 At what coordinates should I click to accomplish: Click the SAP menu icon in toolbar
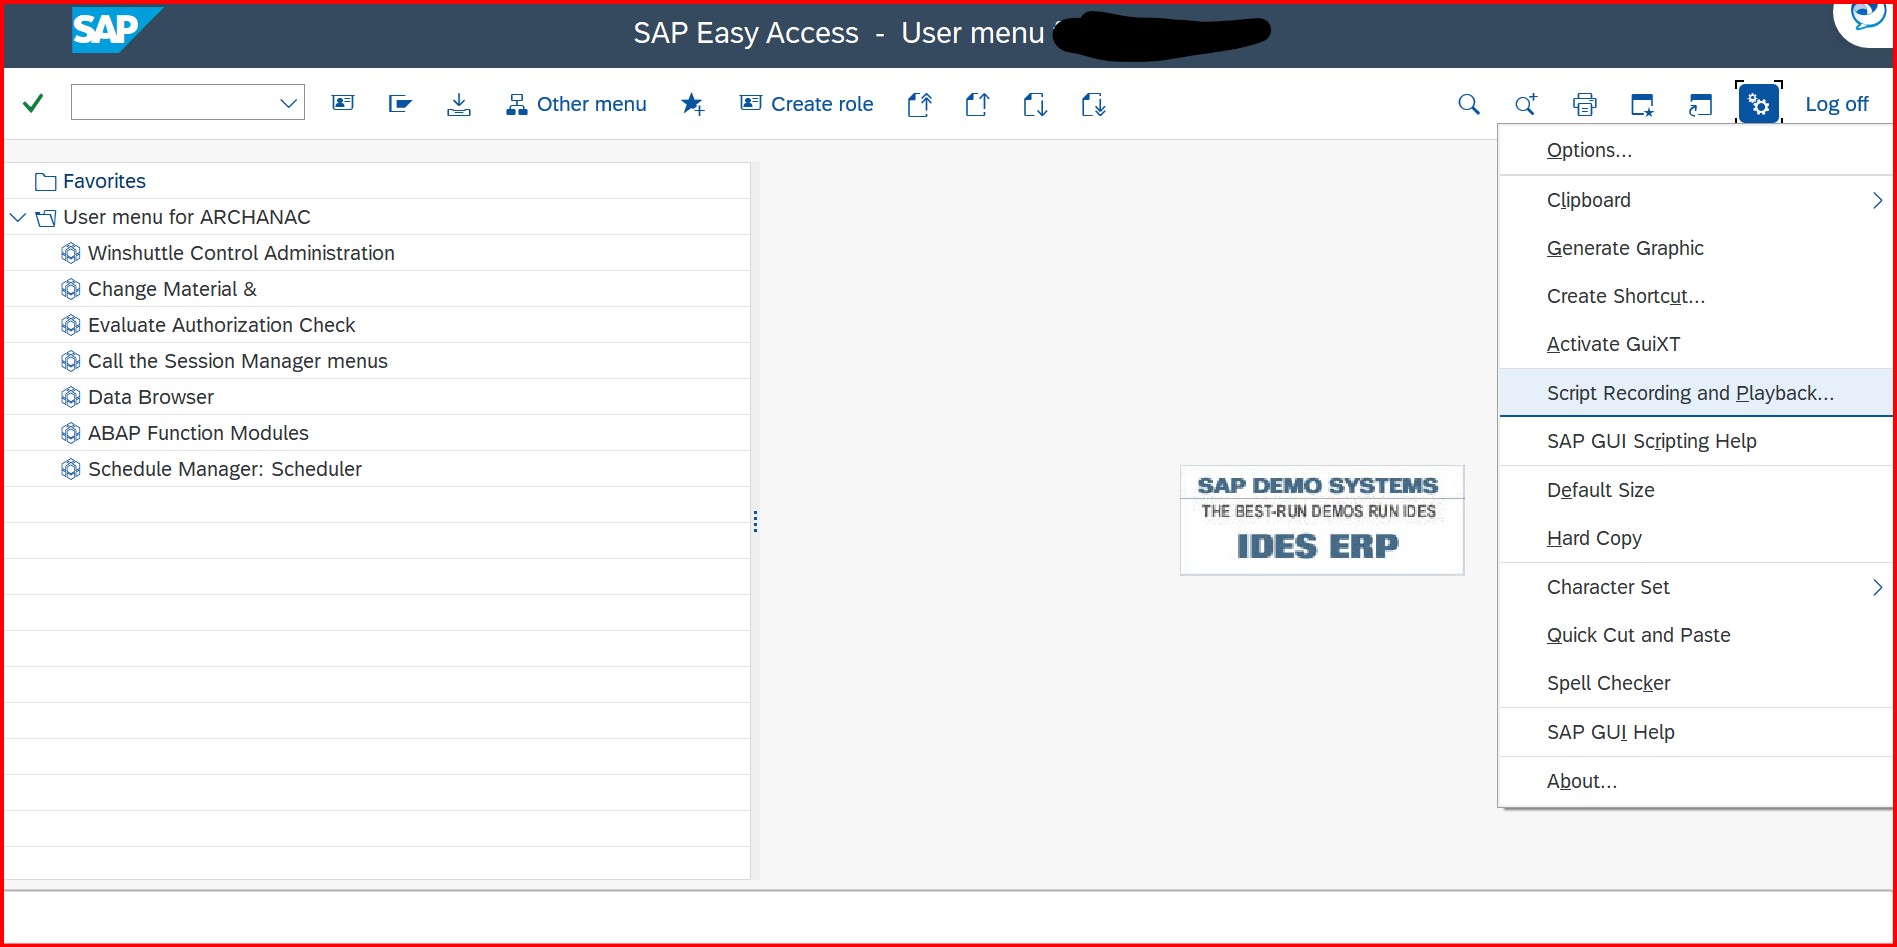[343, 103]
